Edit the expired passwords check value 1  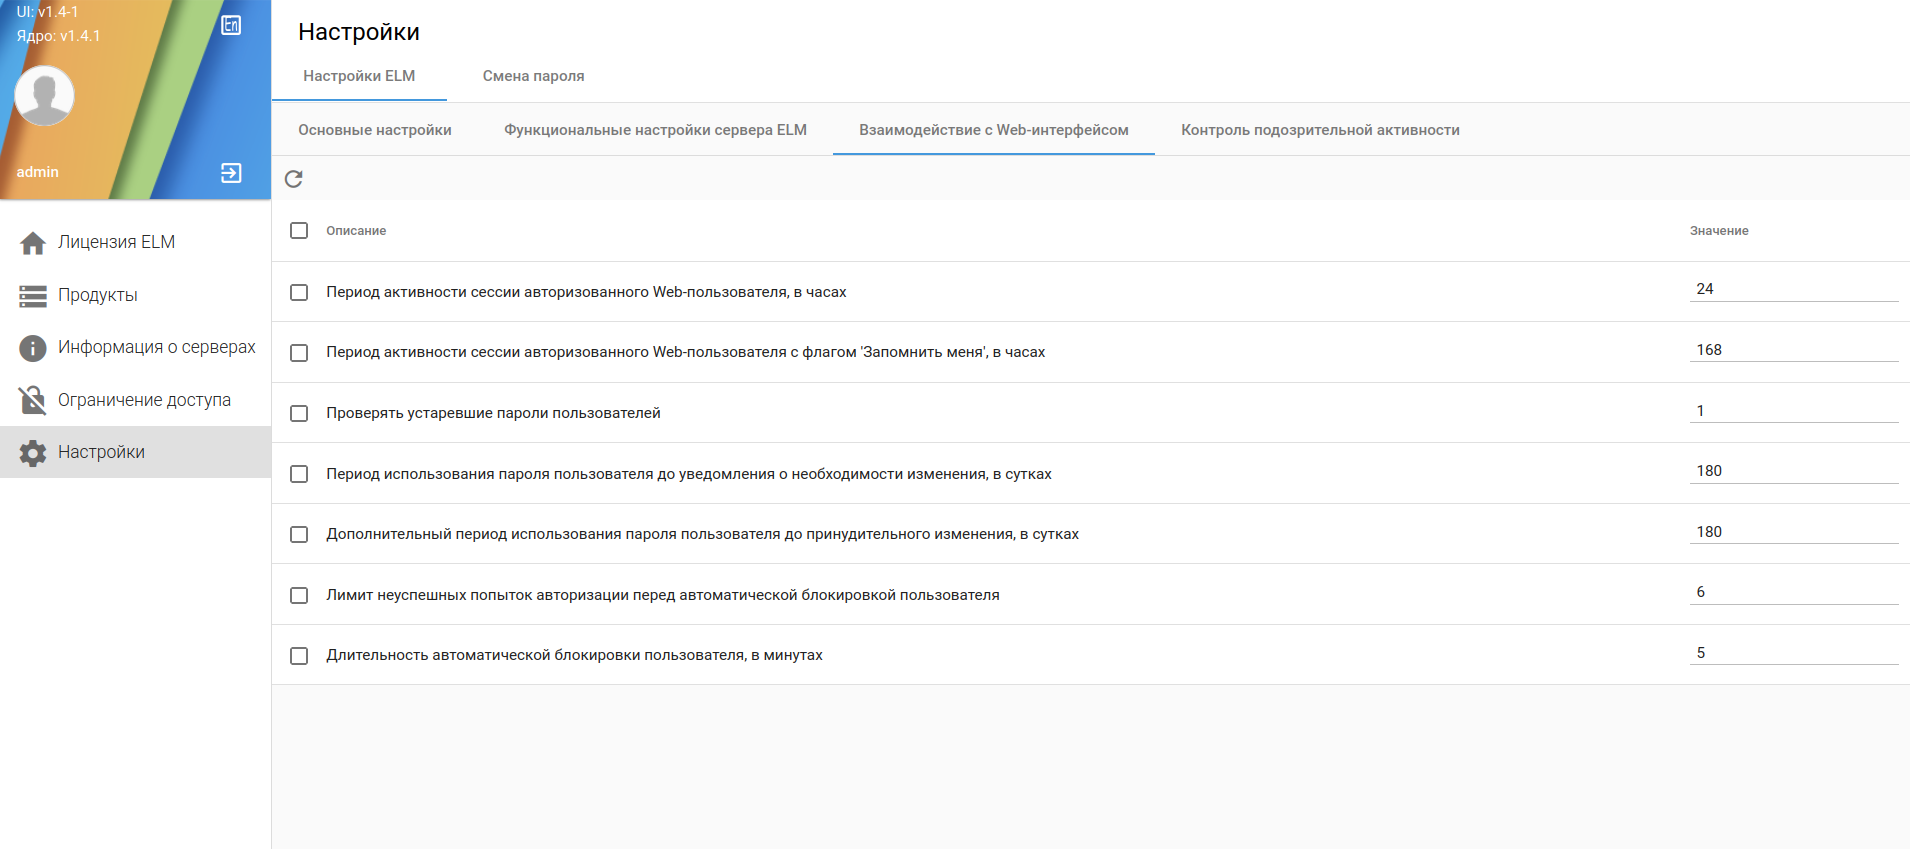(1794, 411)
